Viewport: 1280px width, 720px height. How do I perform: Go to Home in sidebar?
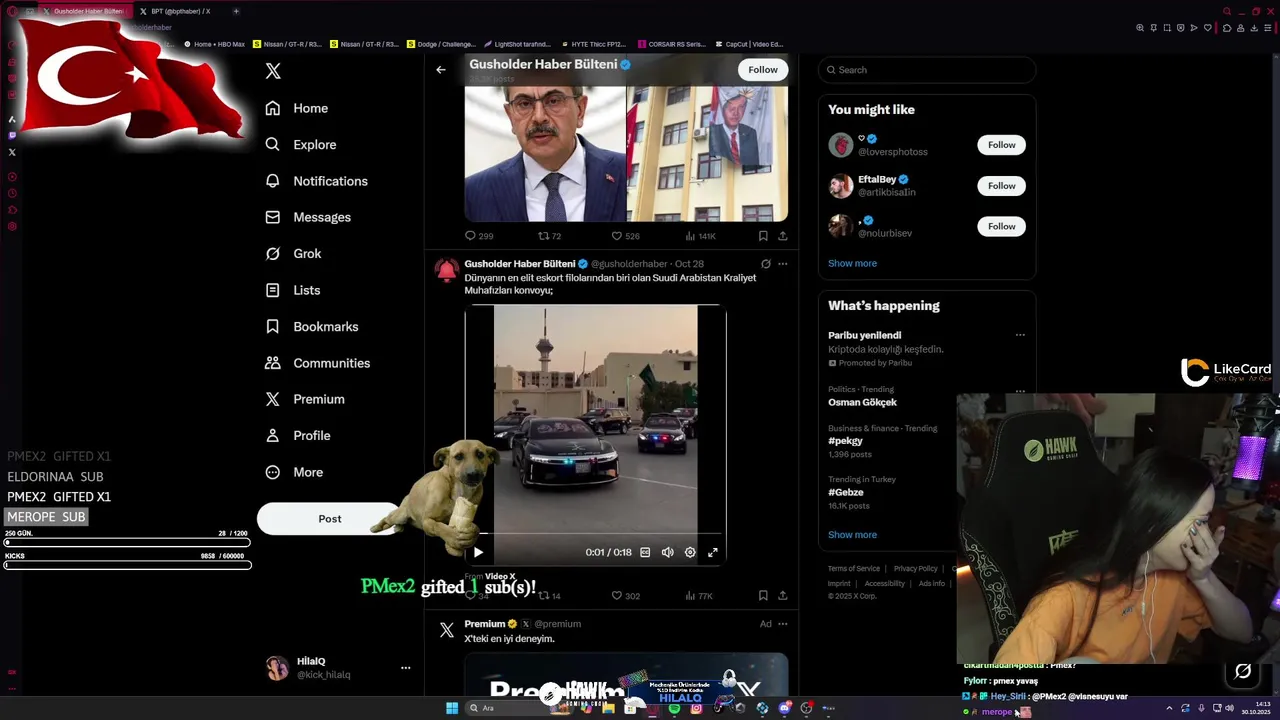(297, 108)
